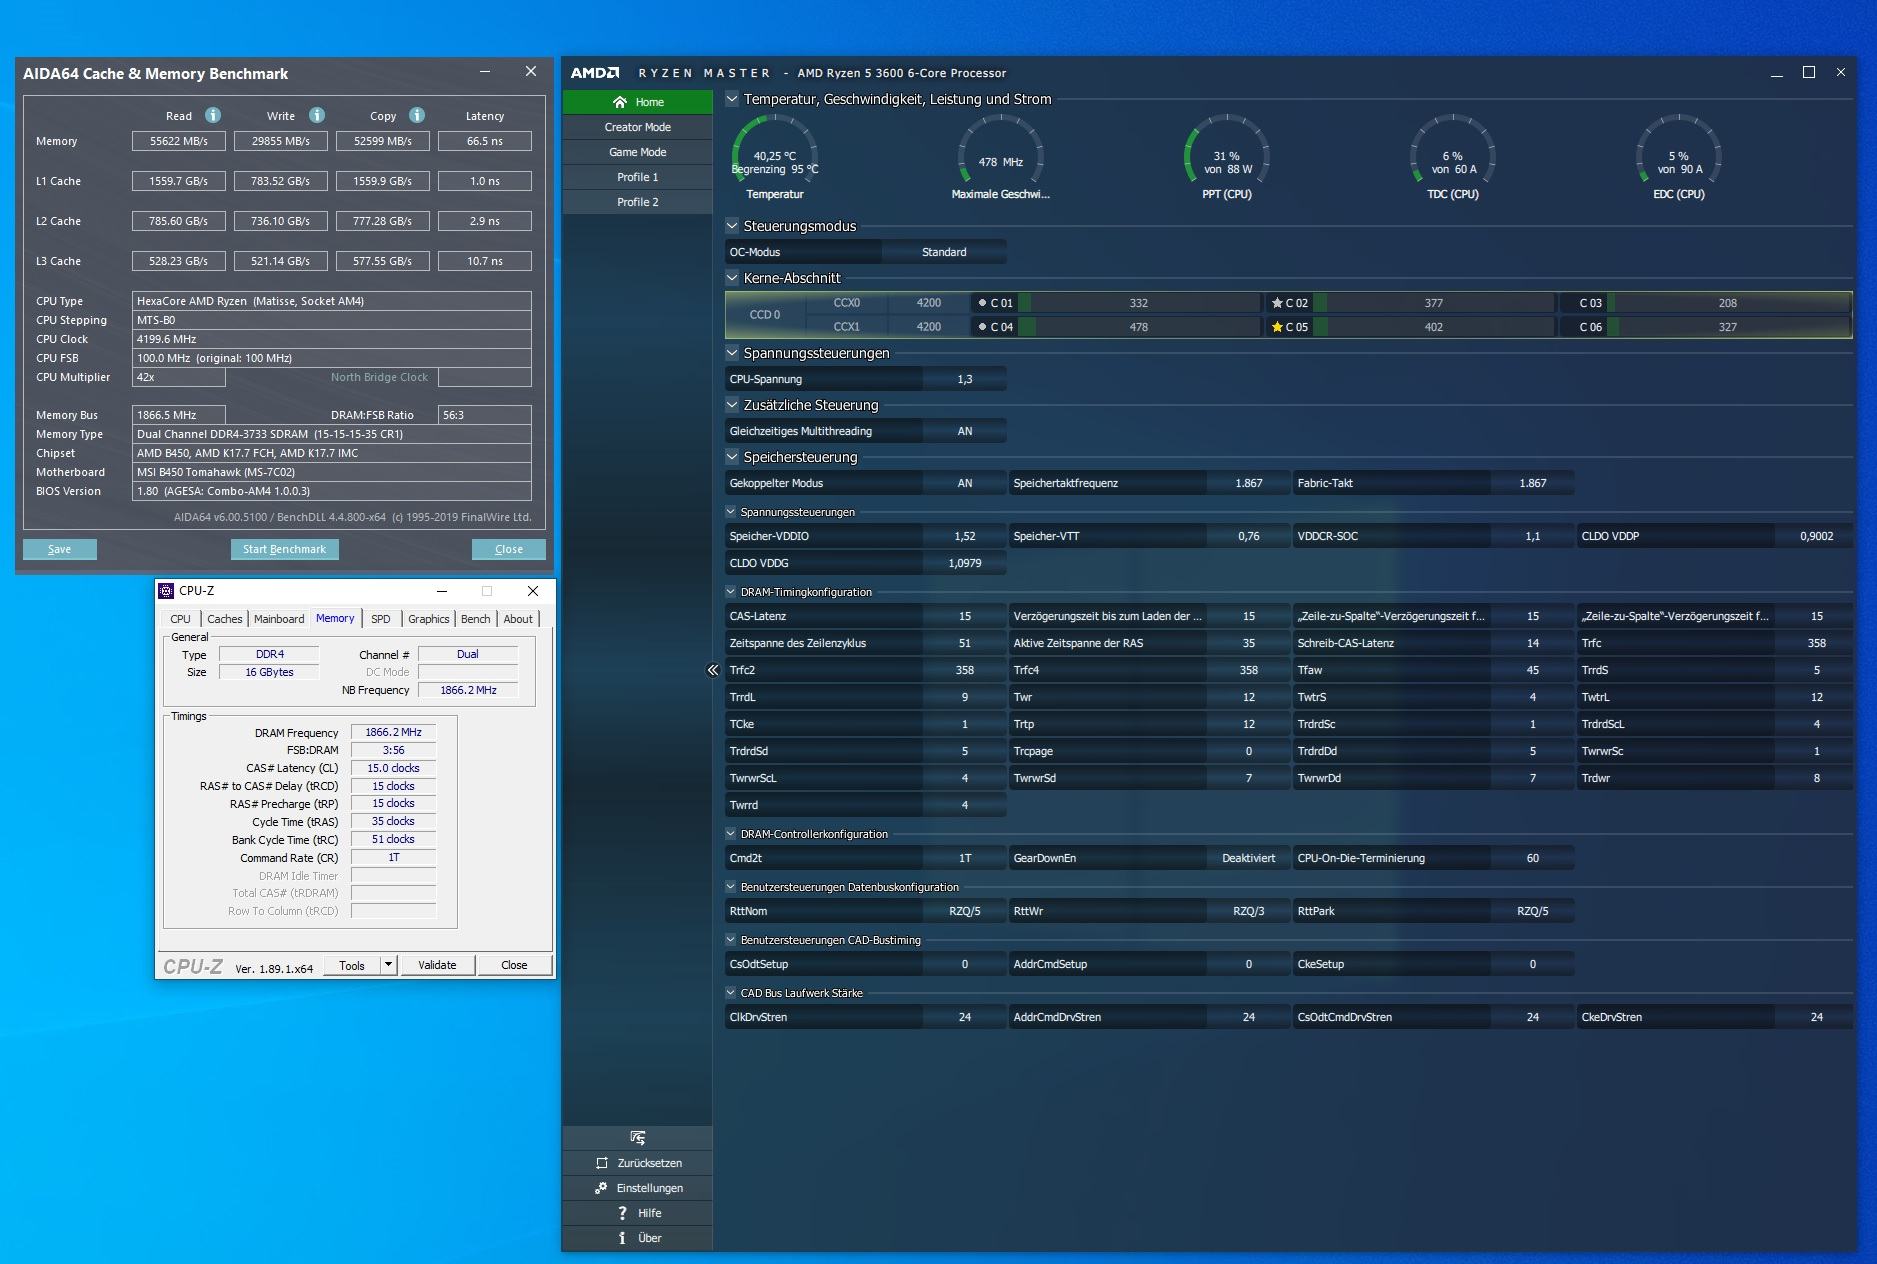Click the OC-Modus Standard value
The image size is (1877, 1264).
click(x=944, y=252)
